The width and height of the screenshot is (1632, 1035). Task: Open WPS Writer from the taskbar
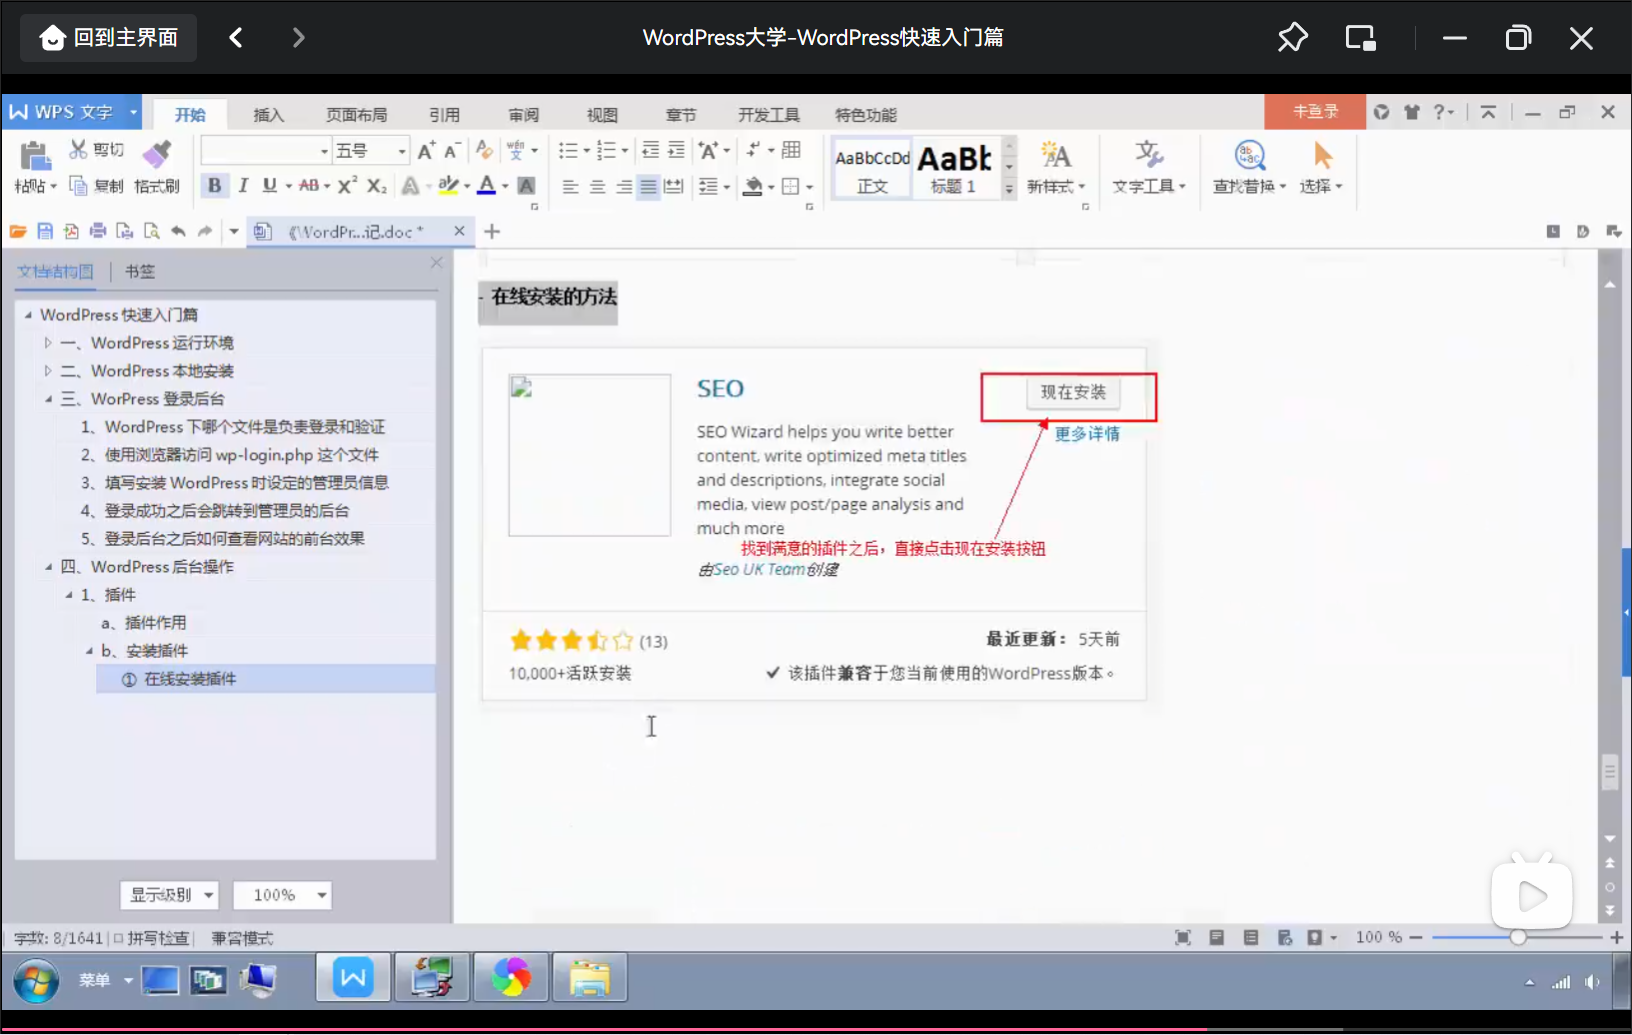pos(353,978)
